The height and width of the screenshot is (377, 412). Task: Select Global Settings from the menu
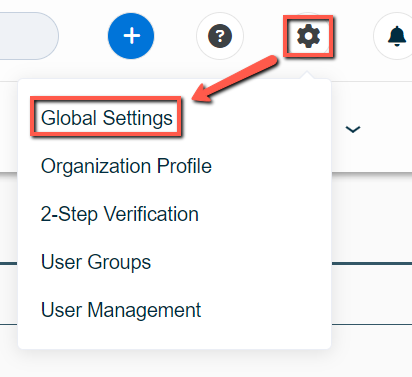[x=107, y=118]
